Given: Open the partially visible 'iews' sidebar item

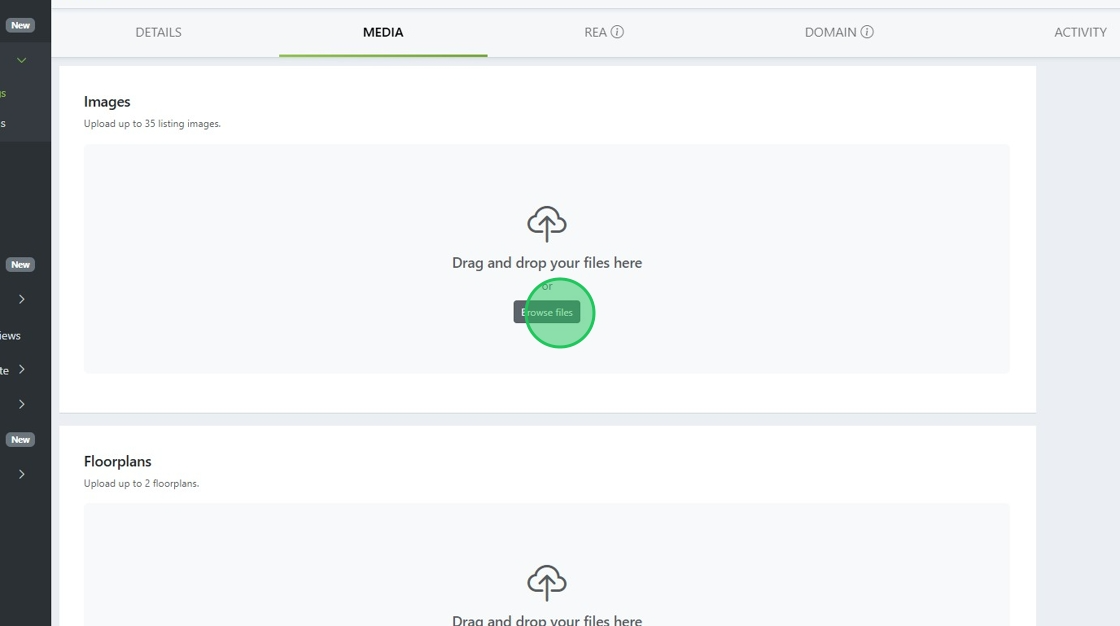Looking at the screenshot, I should pyautogui.click(x=10, y=336).
